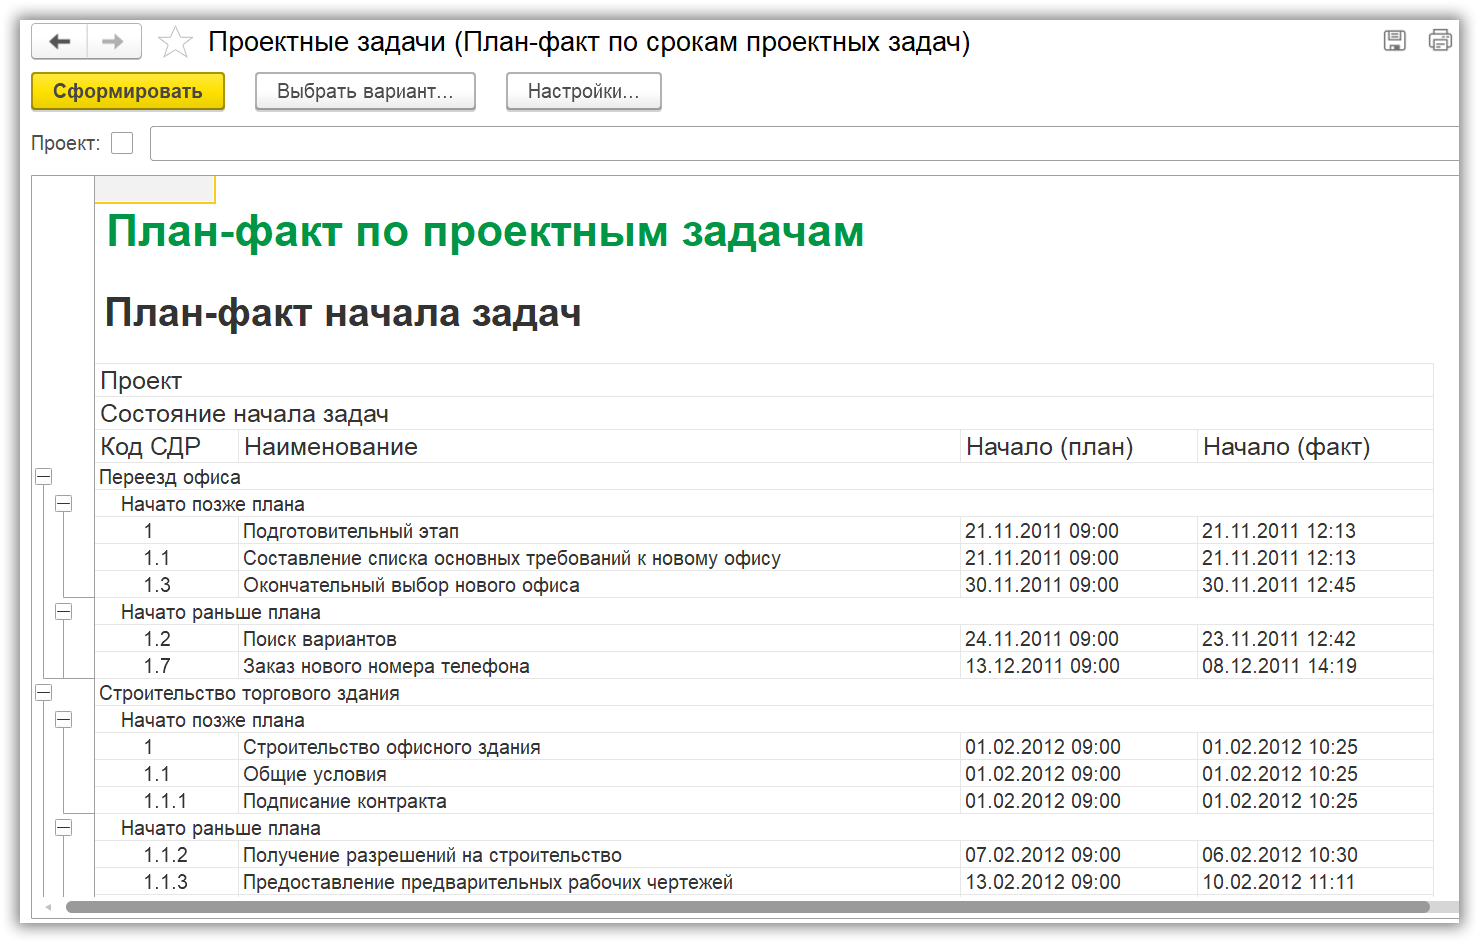Viewport: 1479px width, 943px height.
Task: Select the 1.7 code cell
Action: [167, 666]
